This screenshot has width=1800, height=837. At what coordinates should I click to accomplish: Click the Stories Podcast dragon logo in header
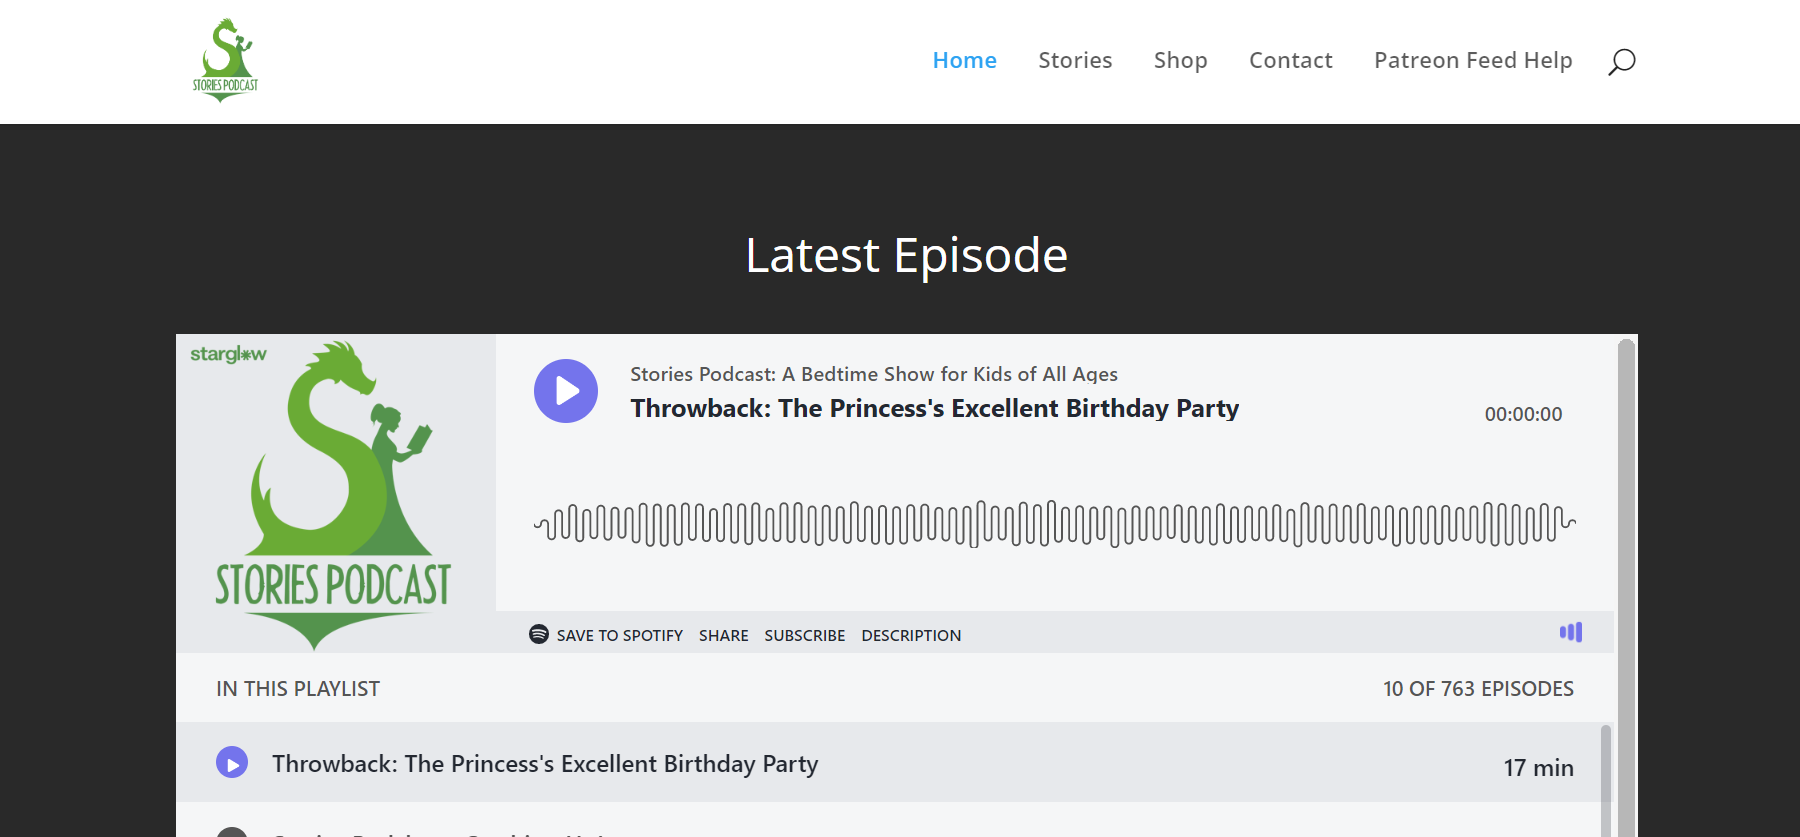tap(225, 60)
